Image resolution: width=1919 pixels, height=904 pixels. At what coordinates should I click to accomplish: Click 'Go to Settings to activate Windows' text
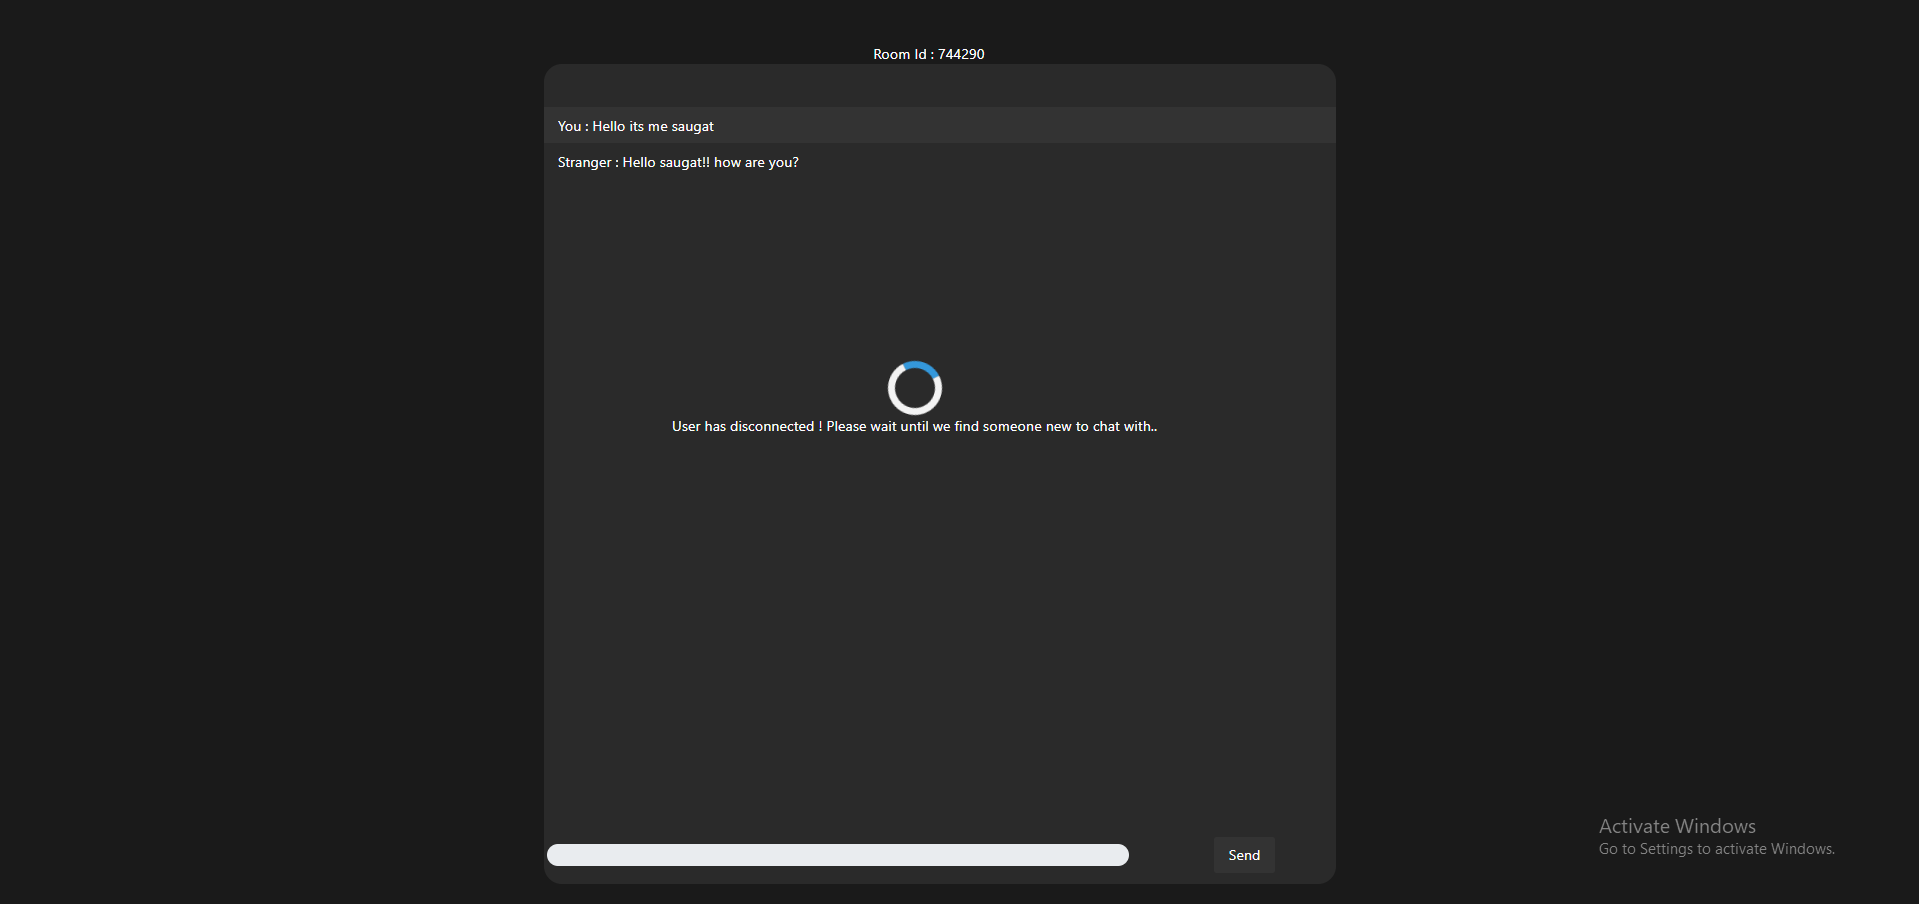click(x=1716, y=849)
